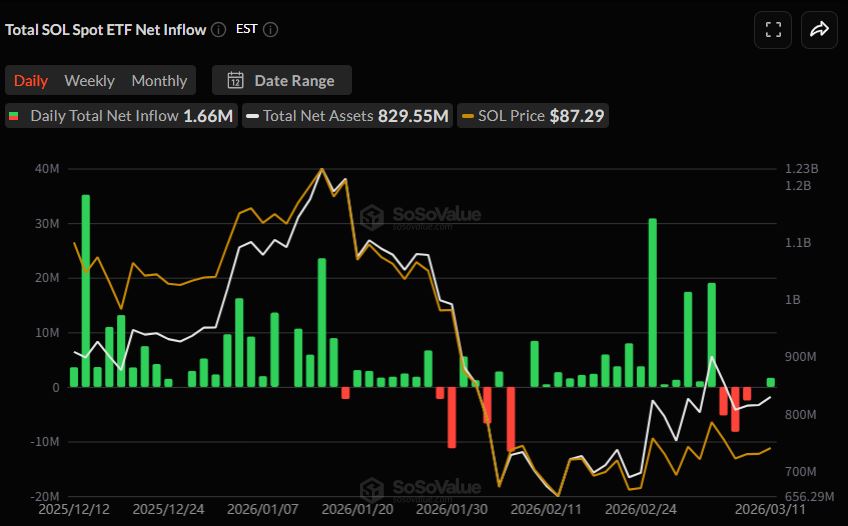
Task: Click the red-green Daily Net Inflow legend icon
Action: 14,116
